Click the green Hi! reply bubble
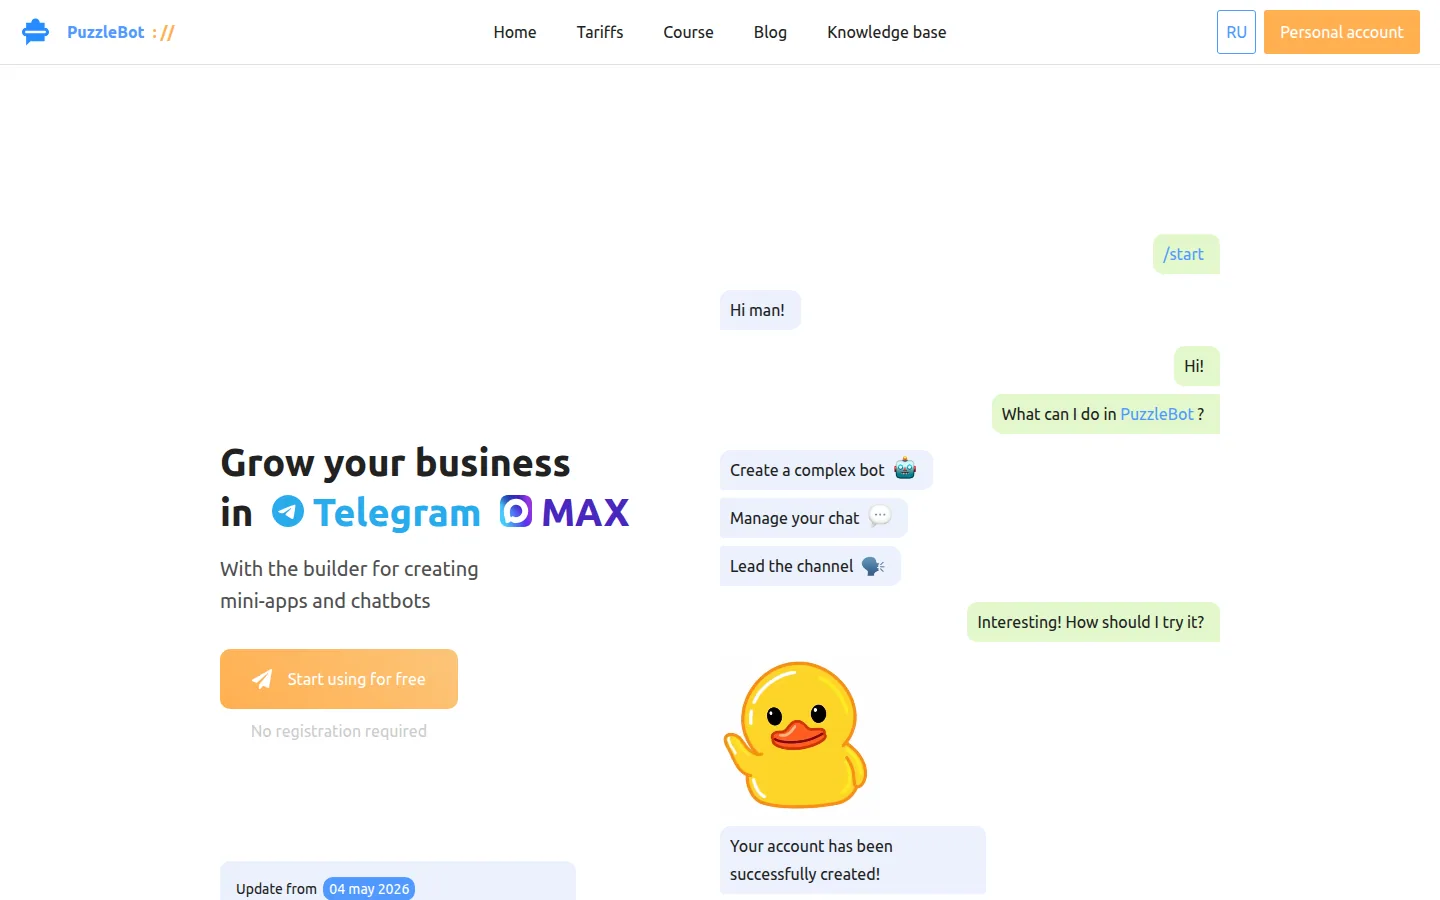Viewport: 1440px width, 900px height. point(1197,366)
